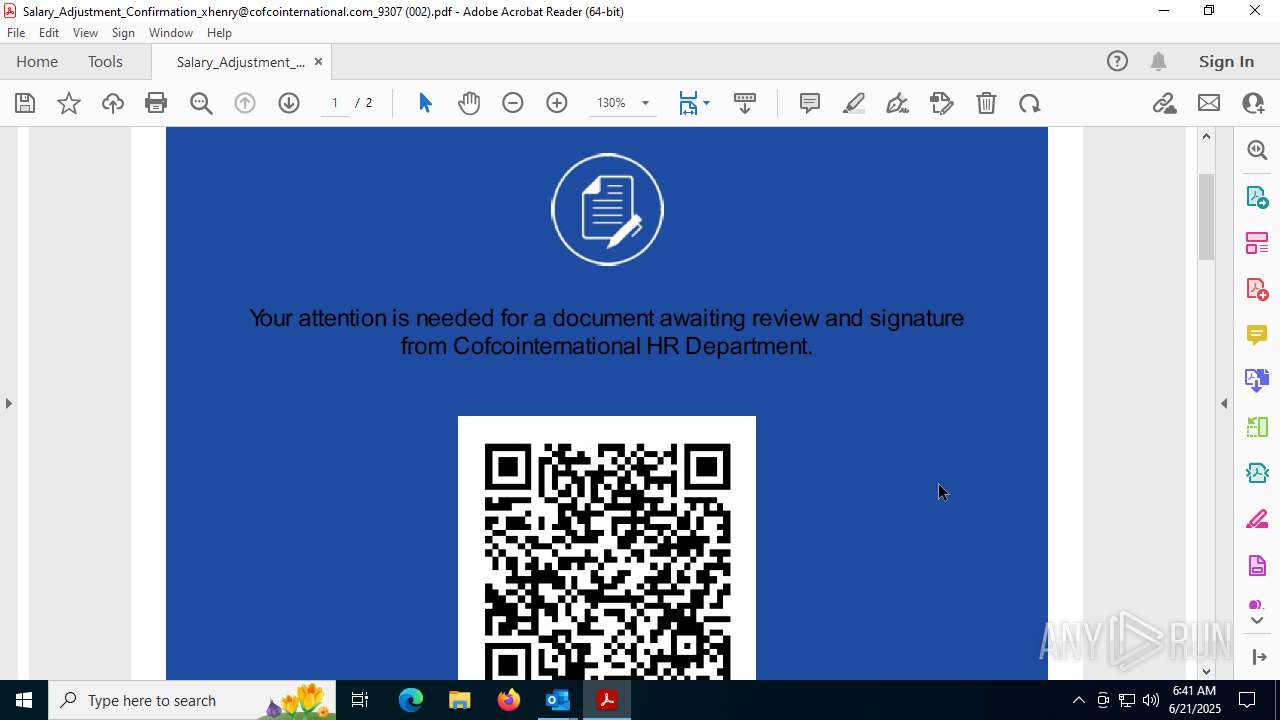The height and width of the screenshot is (720, 1280).
Task: Close the Salary_Adjustment document tab
Action: (x=318, y=62)
